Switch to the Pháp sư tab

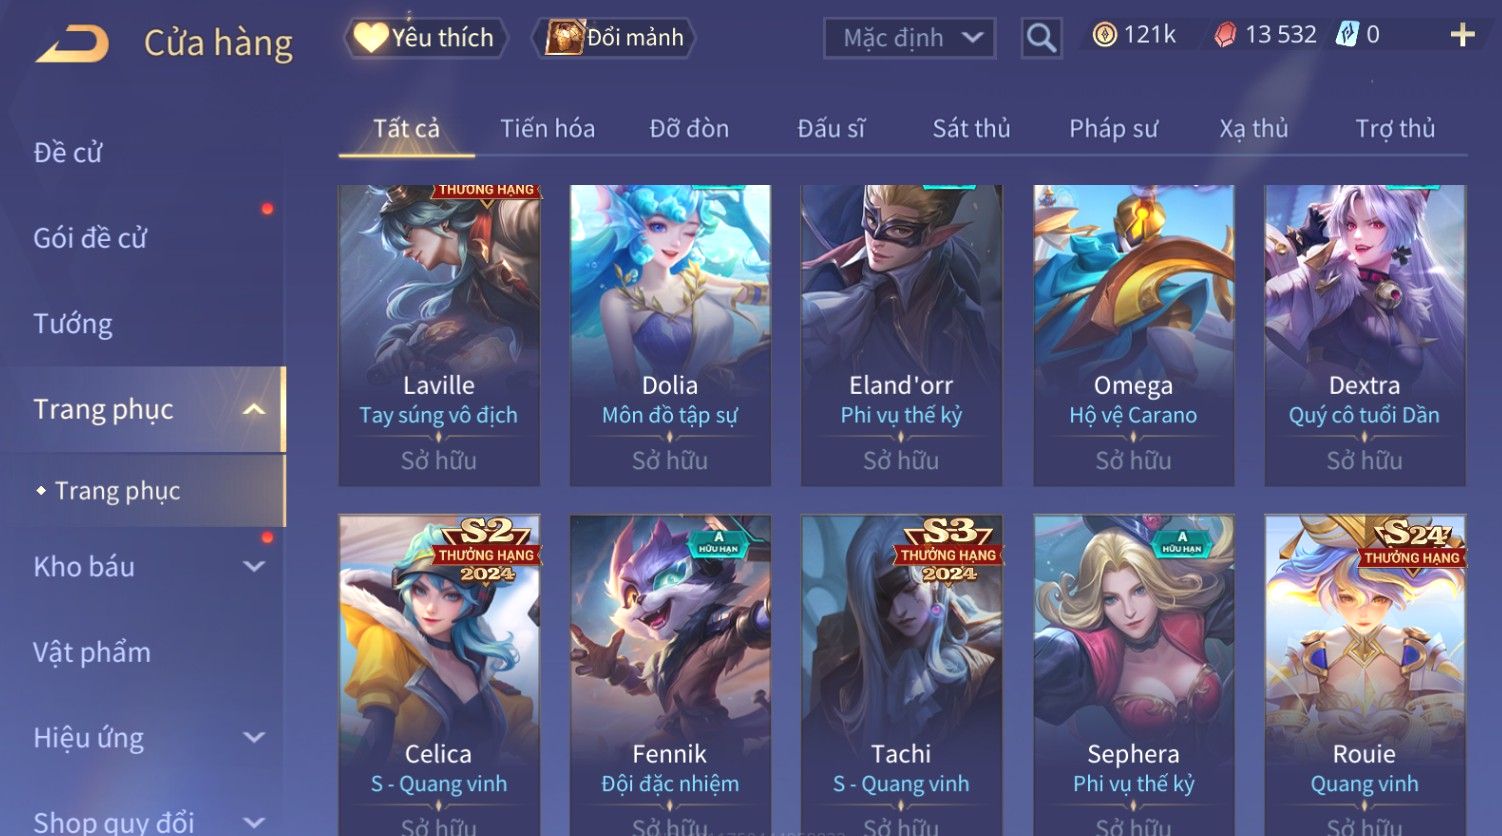[x=1113, y=128]
